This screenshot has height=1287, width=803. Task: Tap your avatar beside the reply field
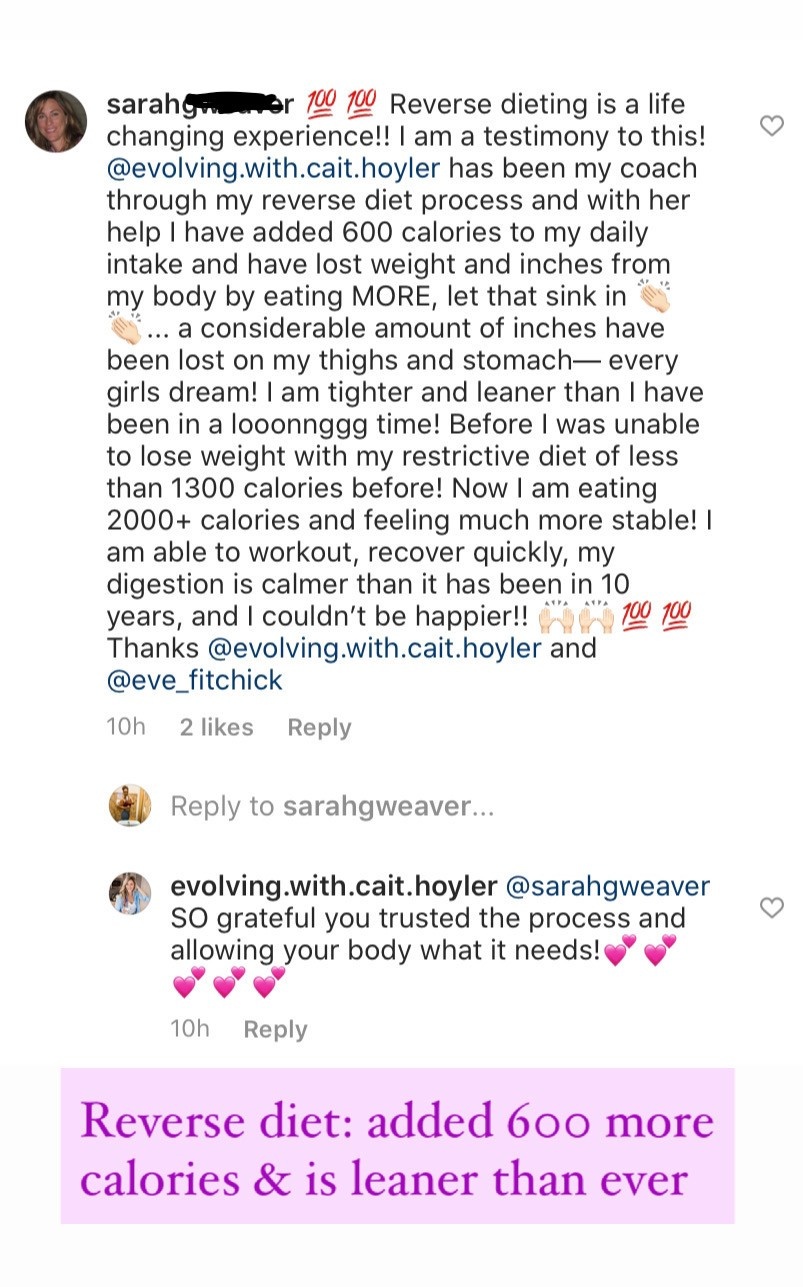(130, 805)
